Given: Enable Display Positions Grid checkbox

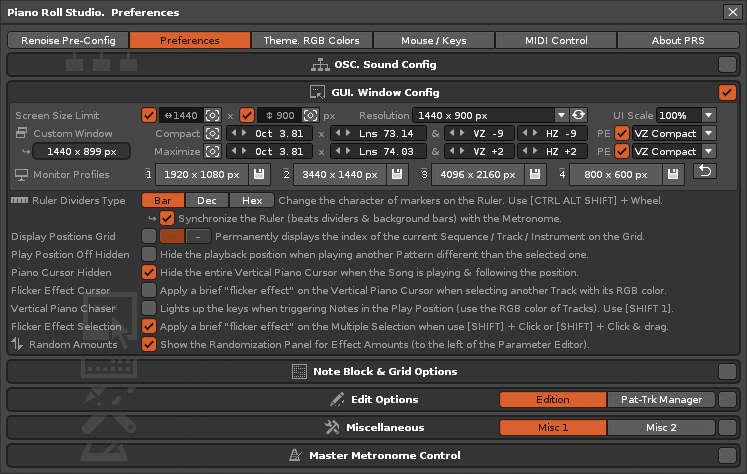Looking at the screenshot, I should 149,236.
